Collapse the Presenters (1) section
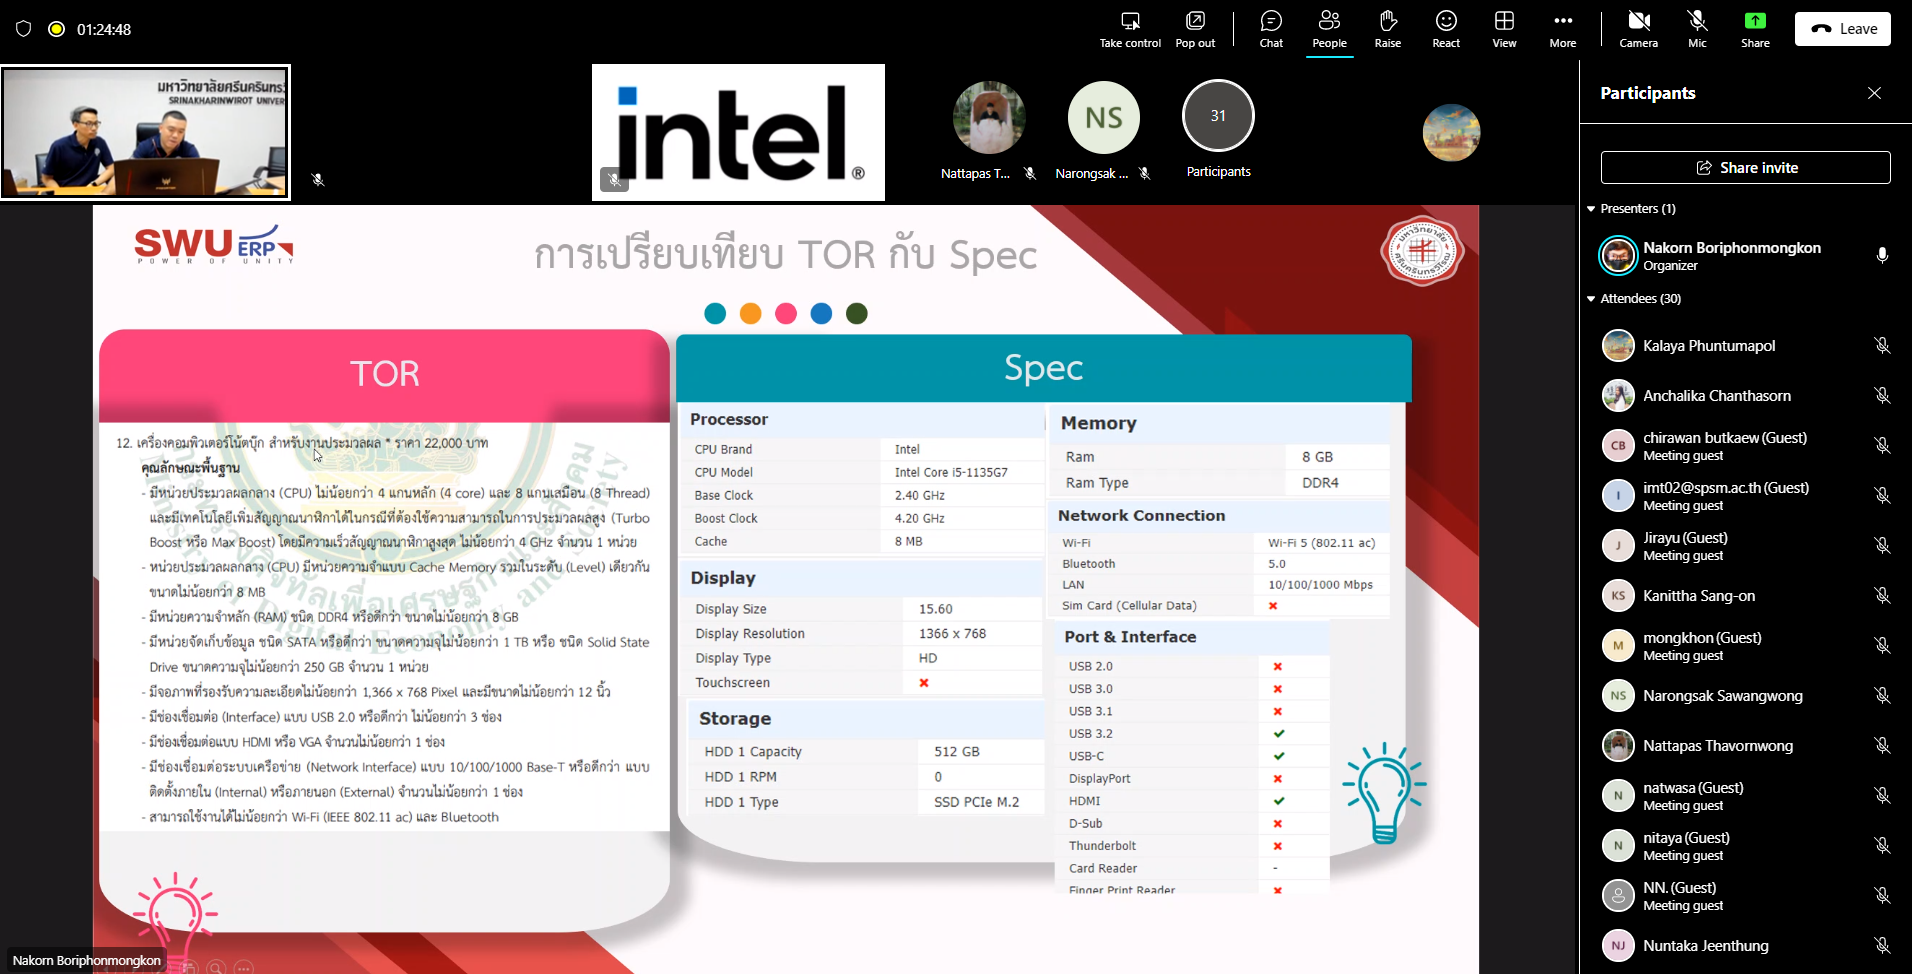Screen dimensions: 1913x974 (1591, 209)
